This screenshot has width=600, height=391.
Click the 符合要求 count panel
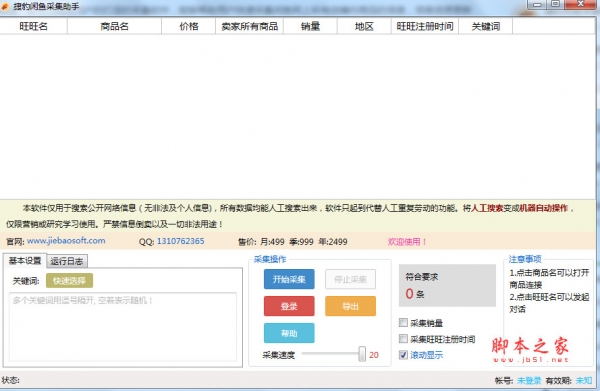click(x=447, y=285)
